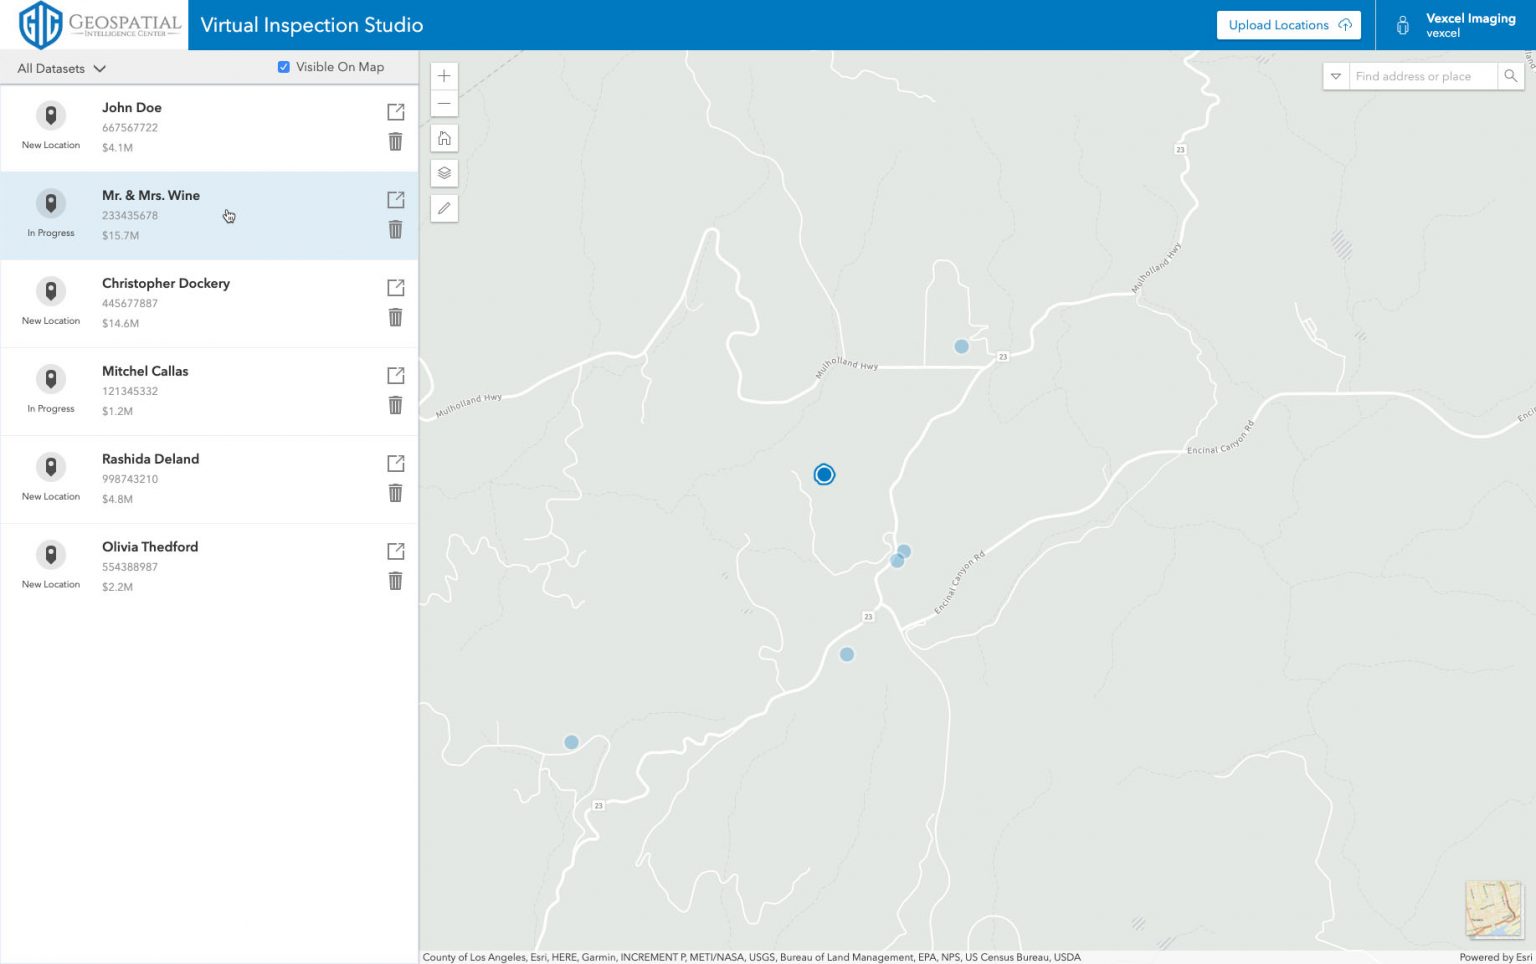Open Olivia Thedford location externally

coord(396,552)
